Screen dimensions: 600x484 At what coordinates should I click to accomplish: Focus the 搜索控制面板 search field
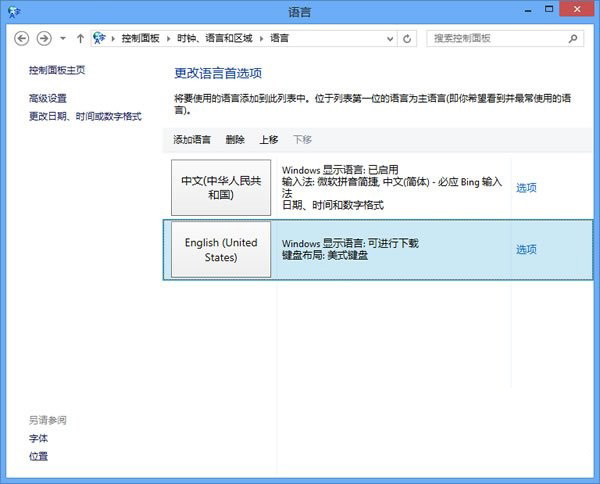505,38
